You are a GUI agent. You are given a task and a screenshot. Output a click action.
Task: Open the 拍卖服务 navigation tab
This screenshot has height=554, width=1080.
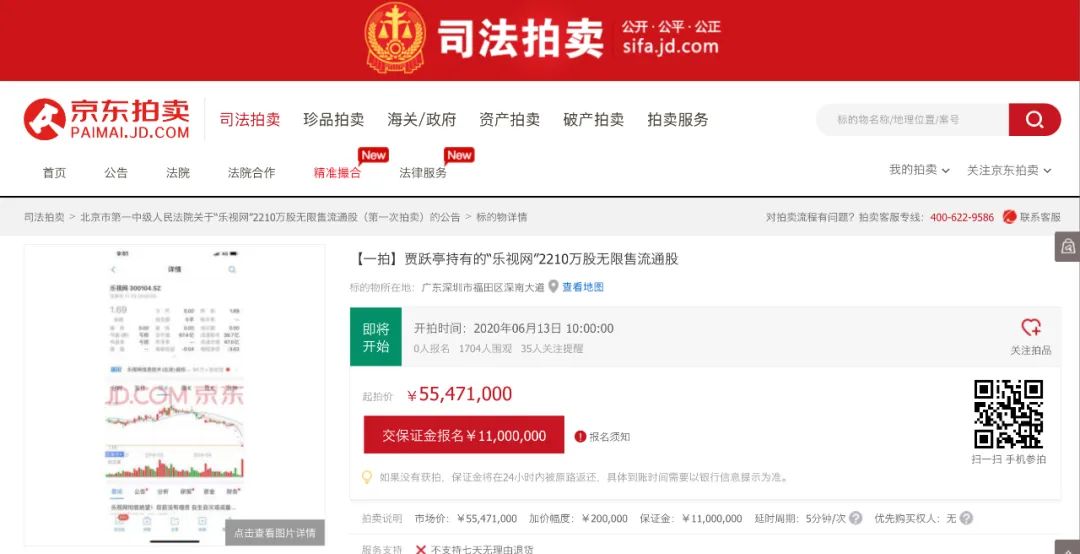click(678, 120)
